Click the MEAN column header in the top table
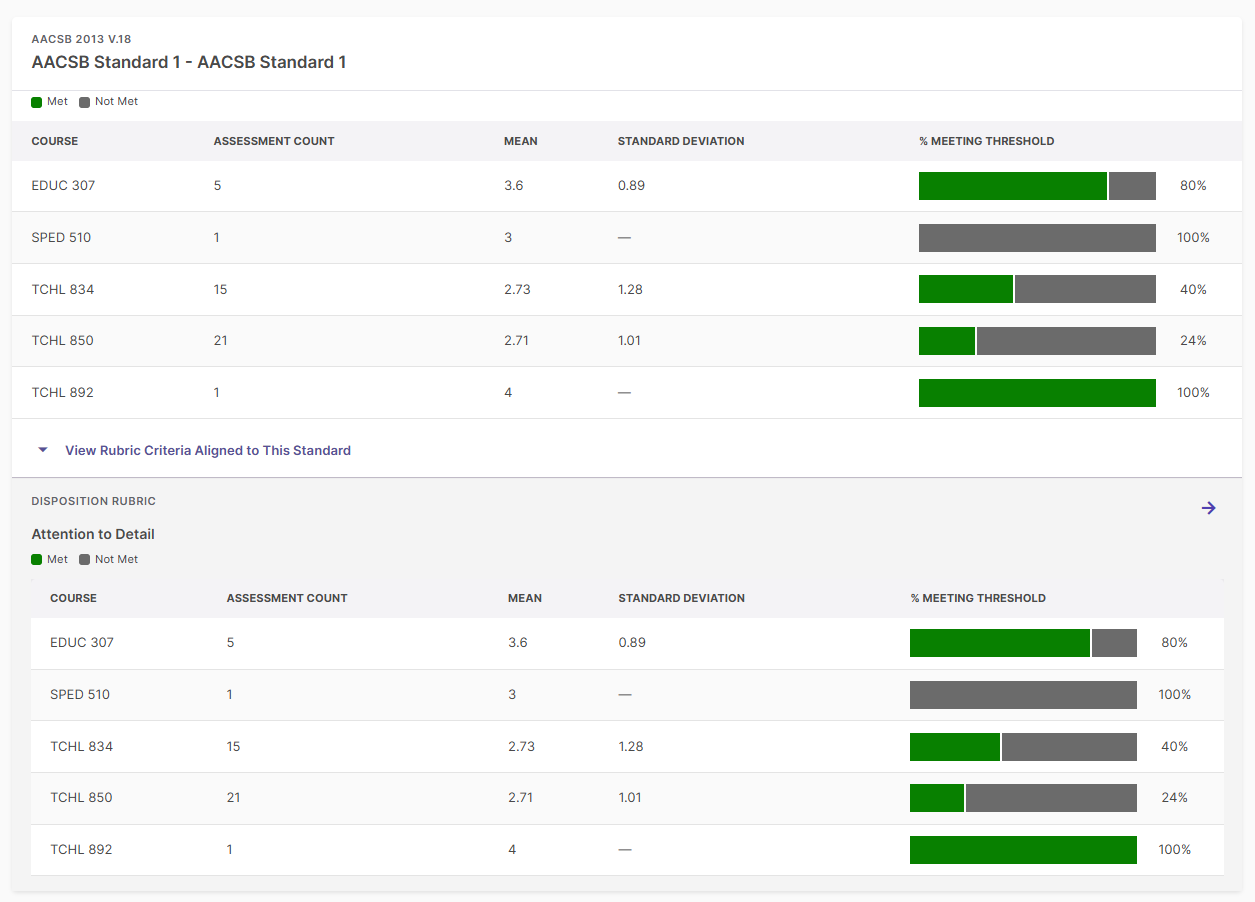Screen dimensions: 1255x902 tap(521, 141)
